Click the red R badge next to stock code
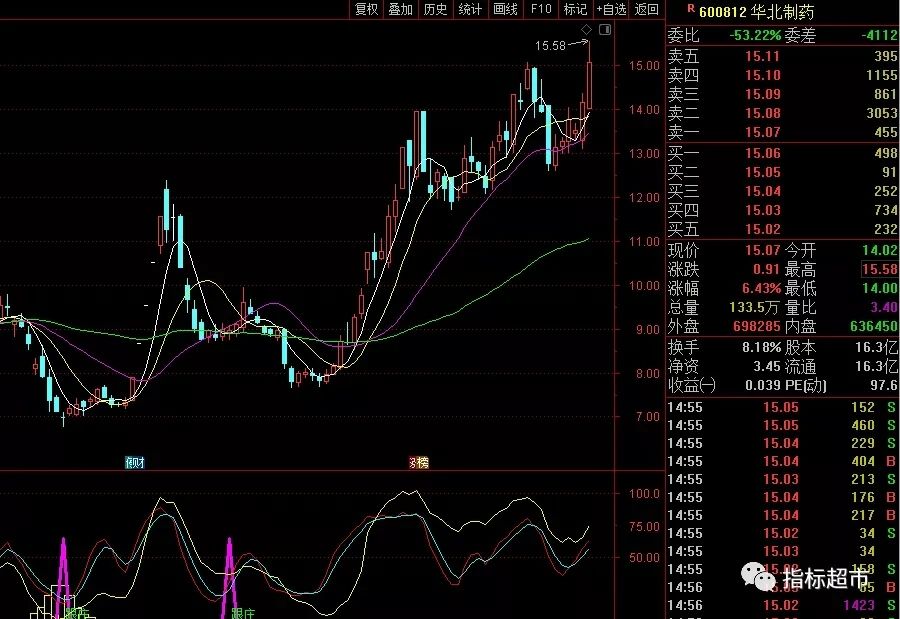Screen dimensions: 900x619 tap(690, 9)
